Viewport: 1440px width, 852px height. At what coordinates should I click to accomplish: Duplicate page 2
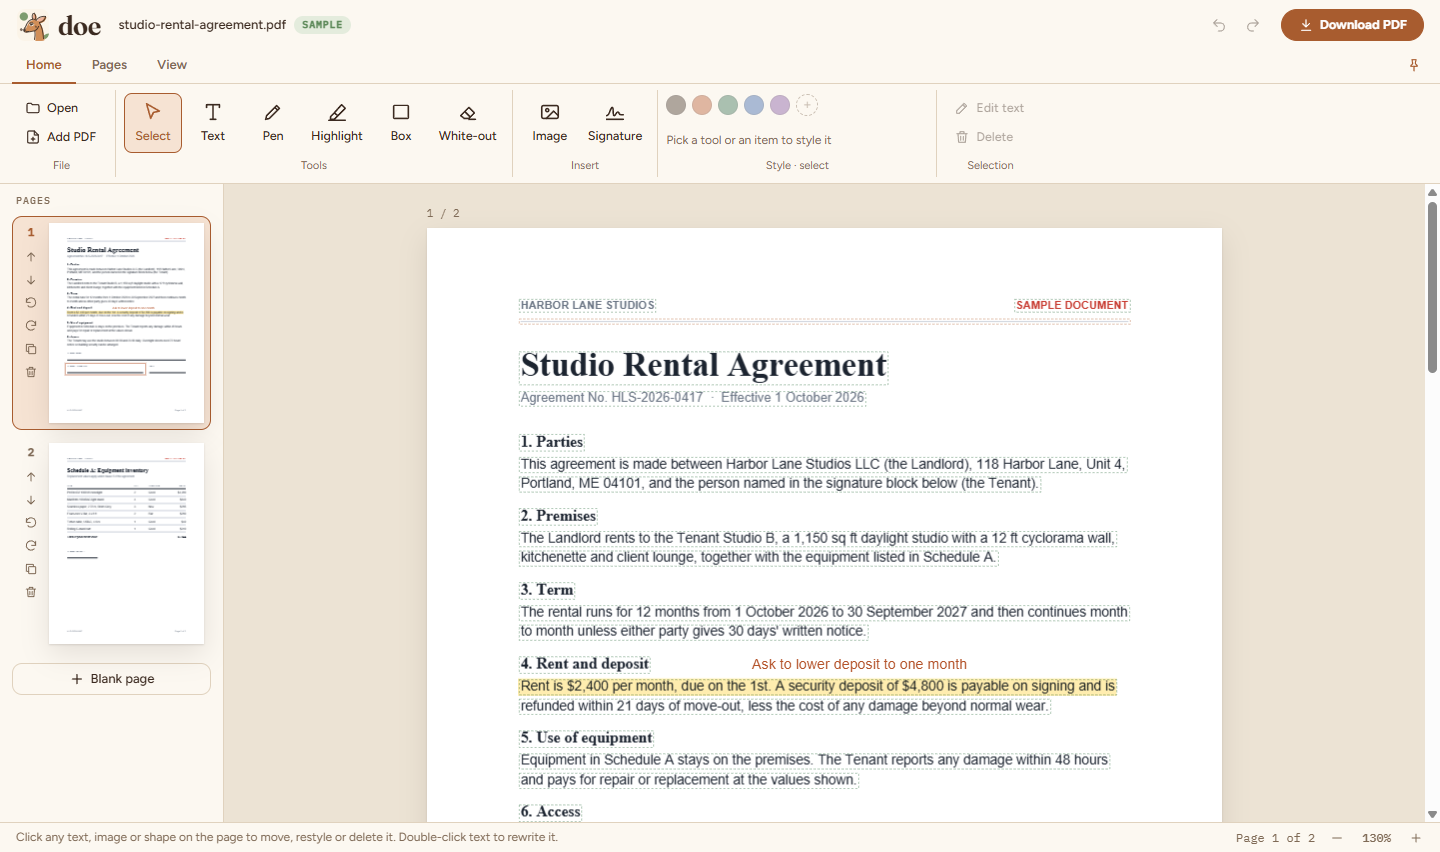pyautogui.click(x=31, y=569)
